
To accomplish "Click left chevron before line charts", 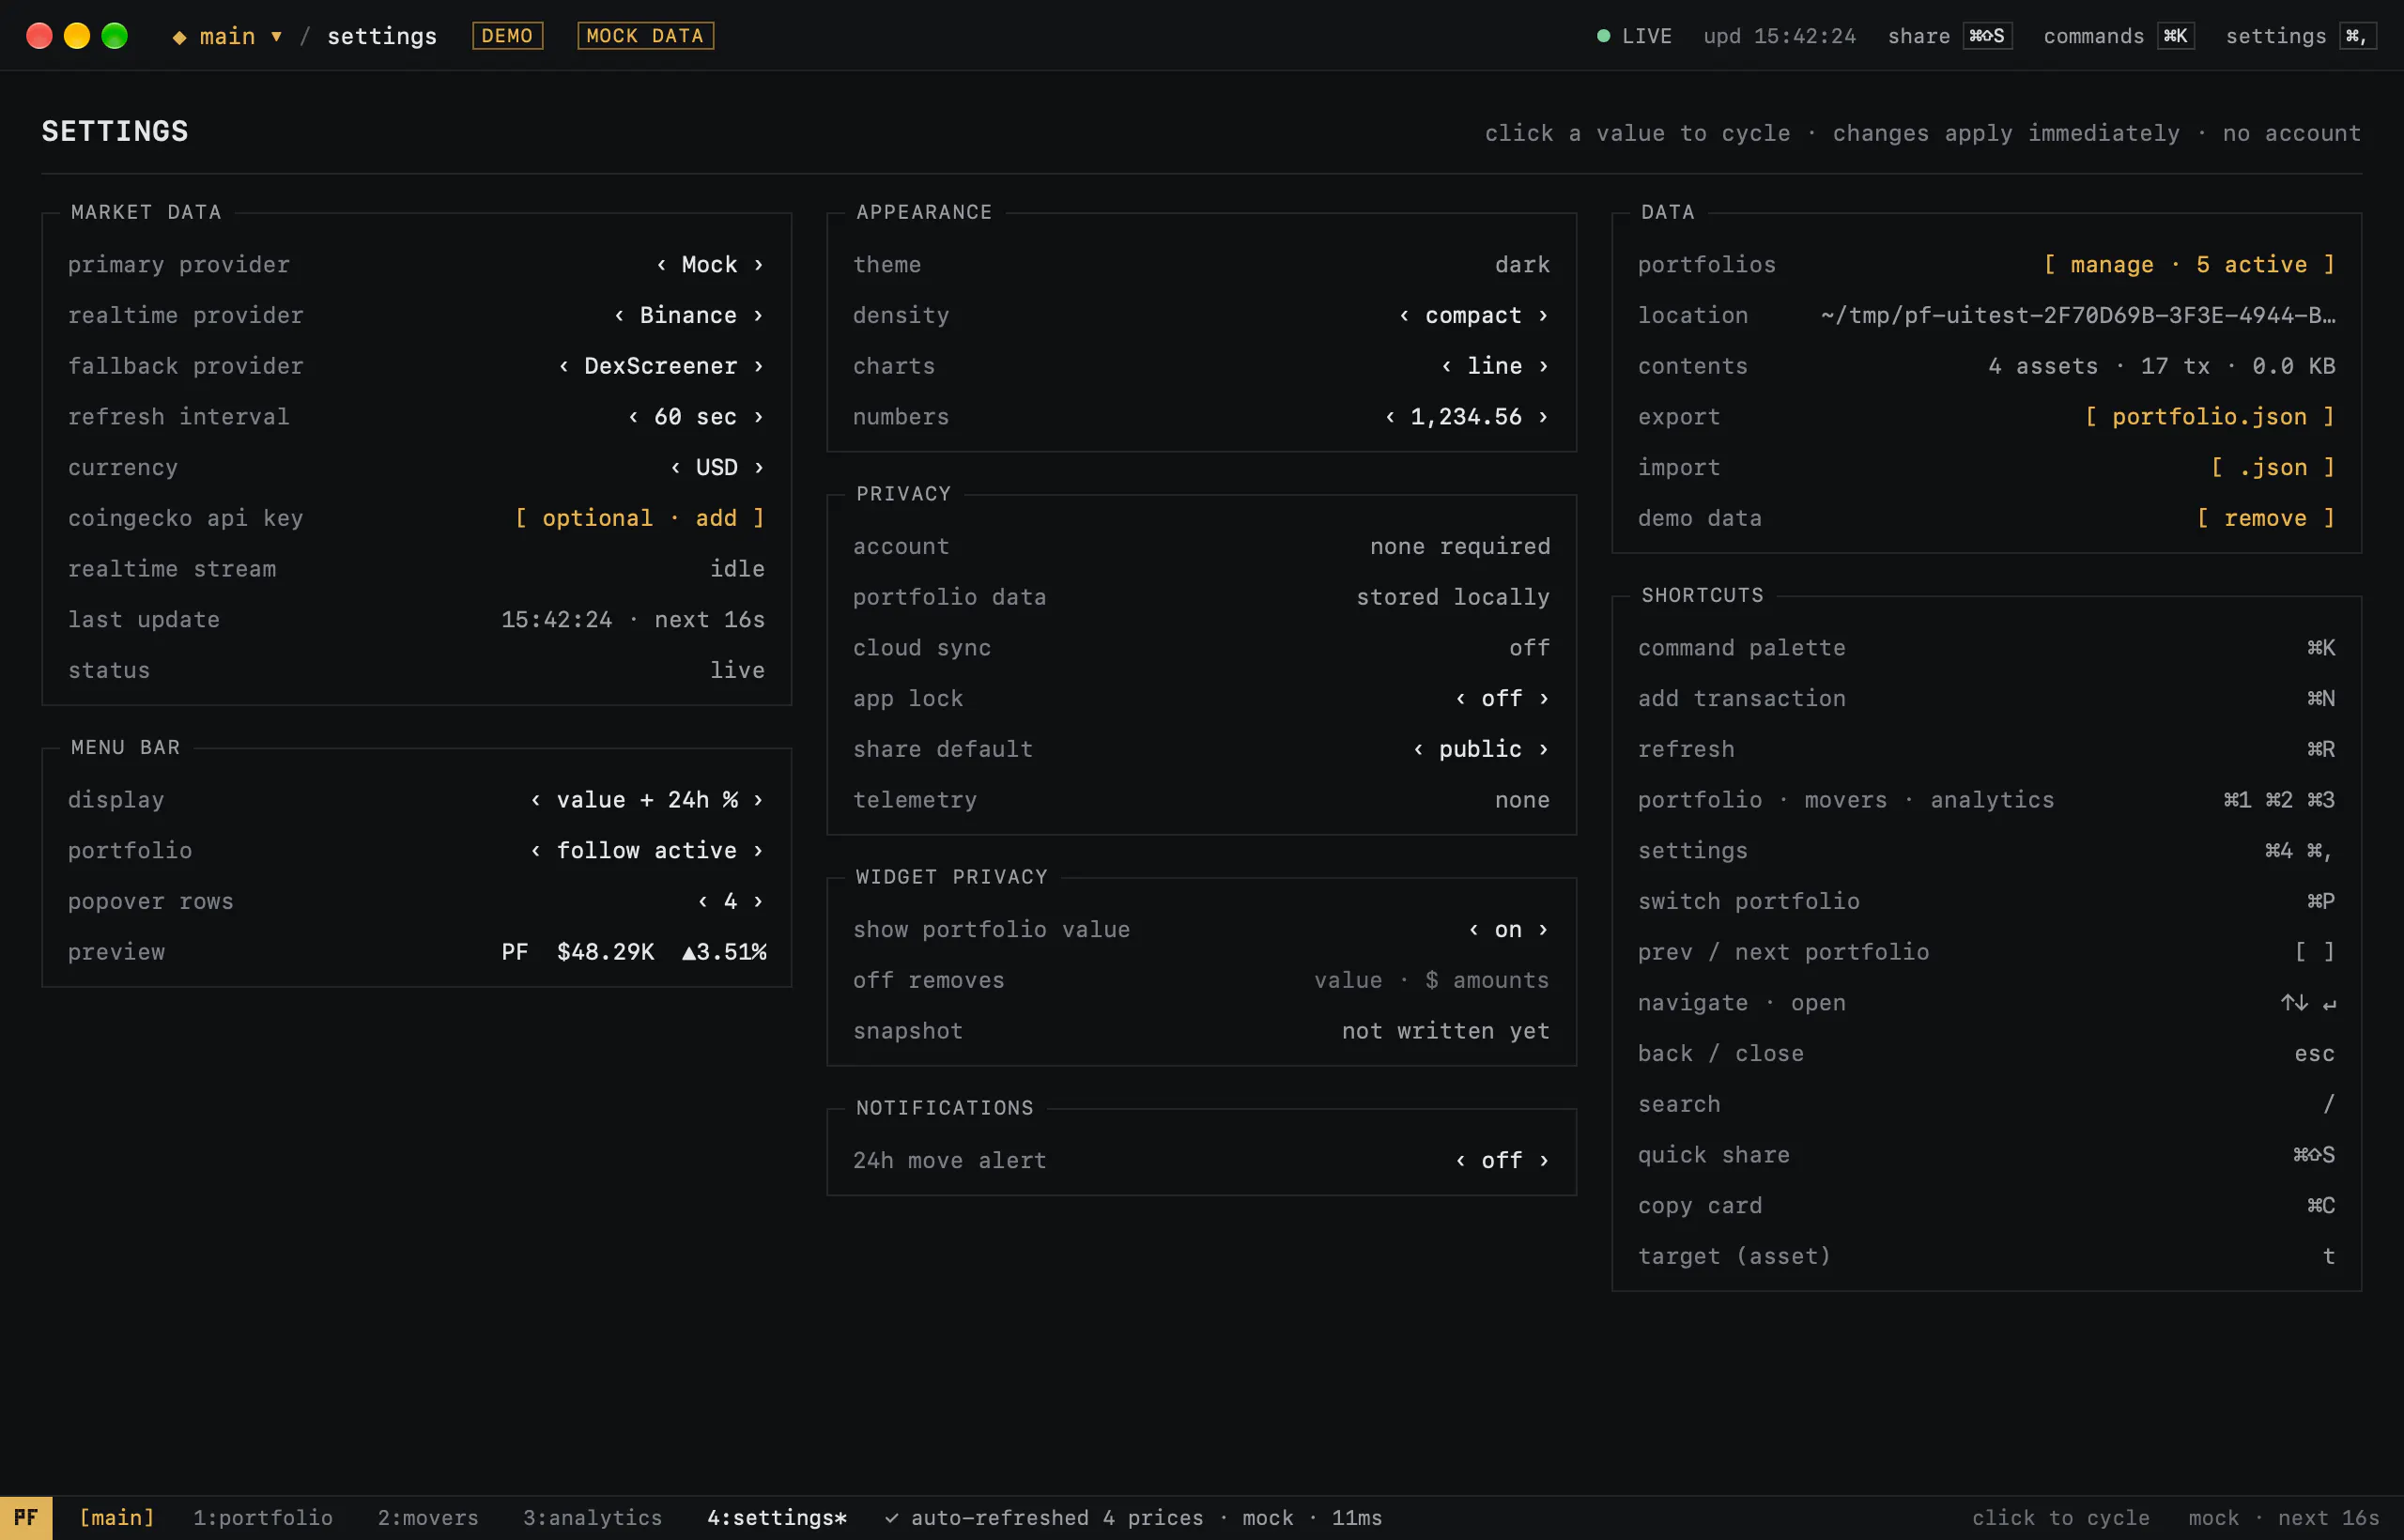I will coord(1446,366).
